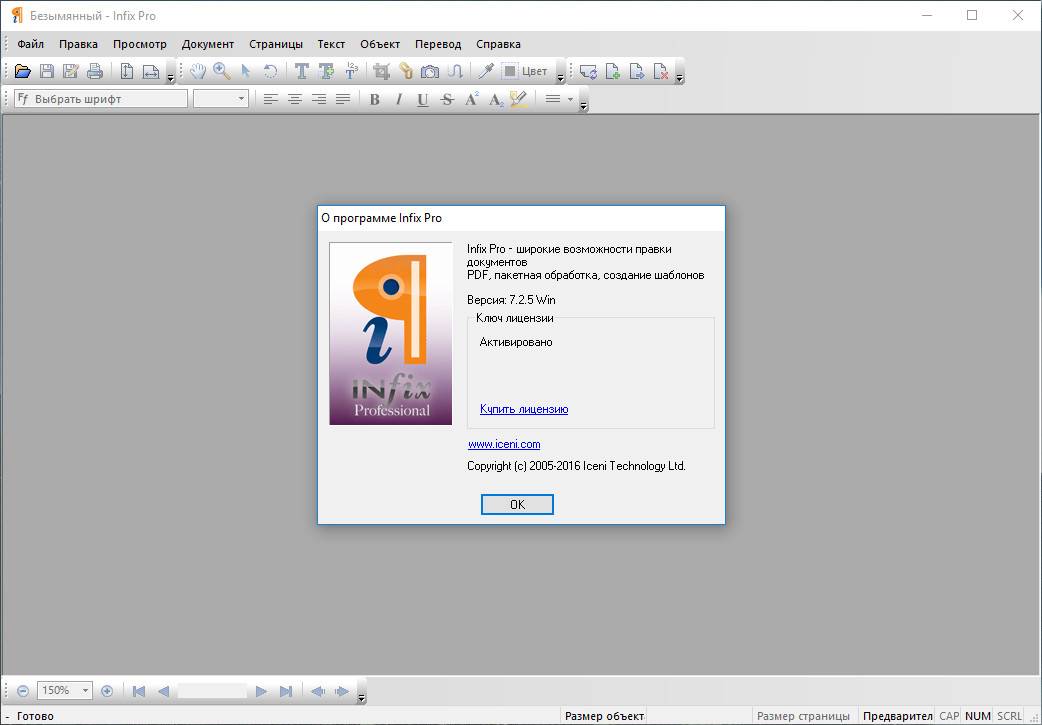Screen dimensions: 1042x725
Task: Click the Open file folder icon
Action: click(22, 71)
